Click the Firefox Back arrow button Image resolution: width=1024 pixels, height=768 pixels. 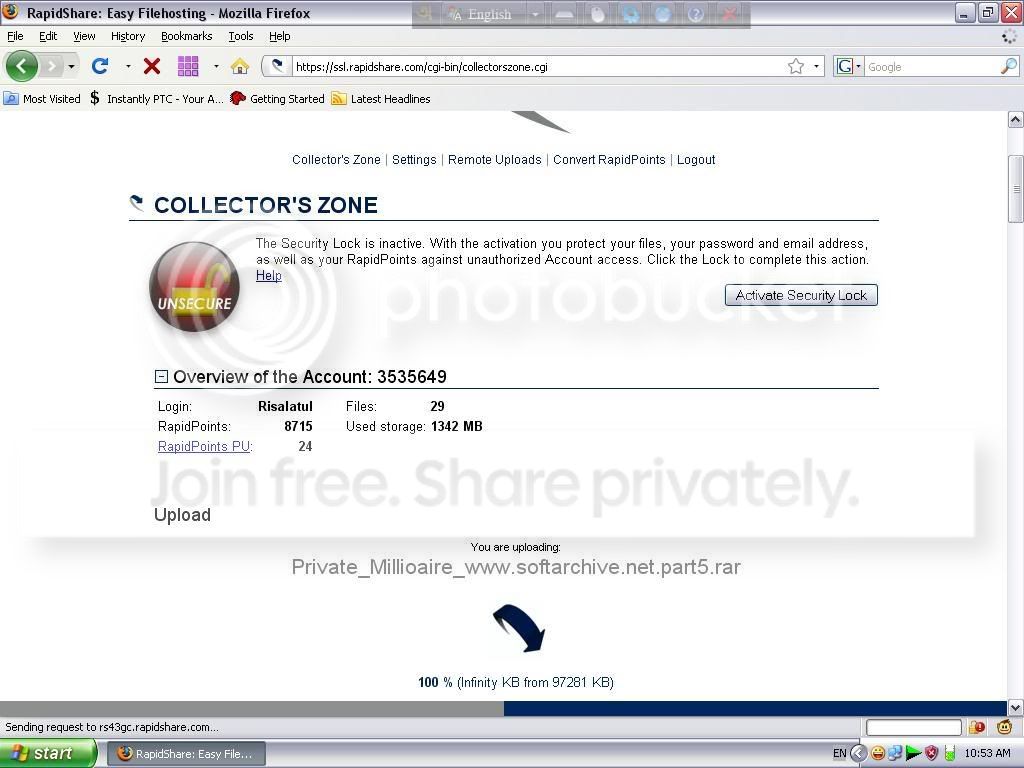(21, 66)
